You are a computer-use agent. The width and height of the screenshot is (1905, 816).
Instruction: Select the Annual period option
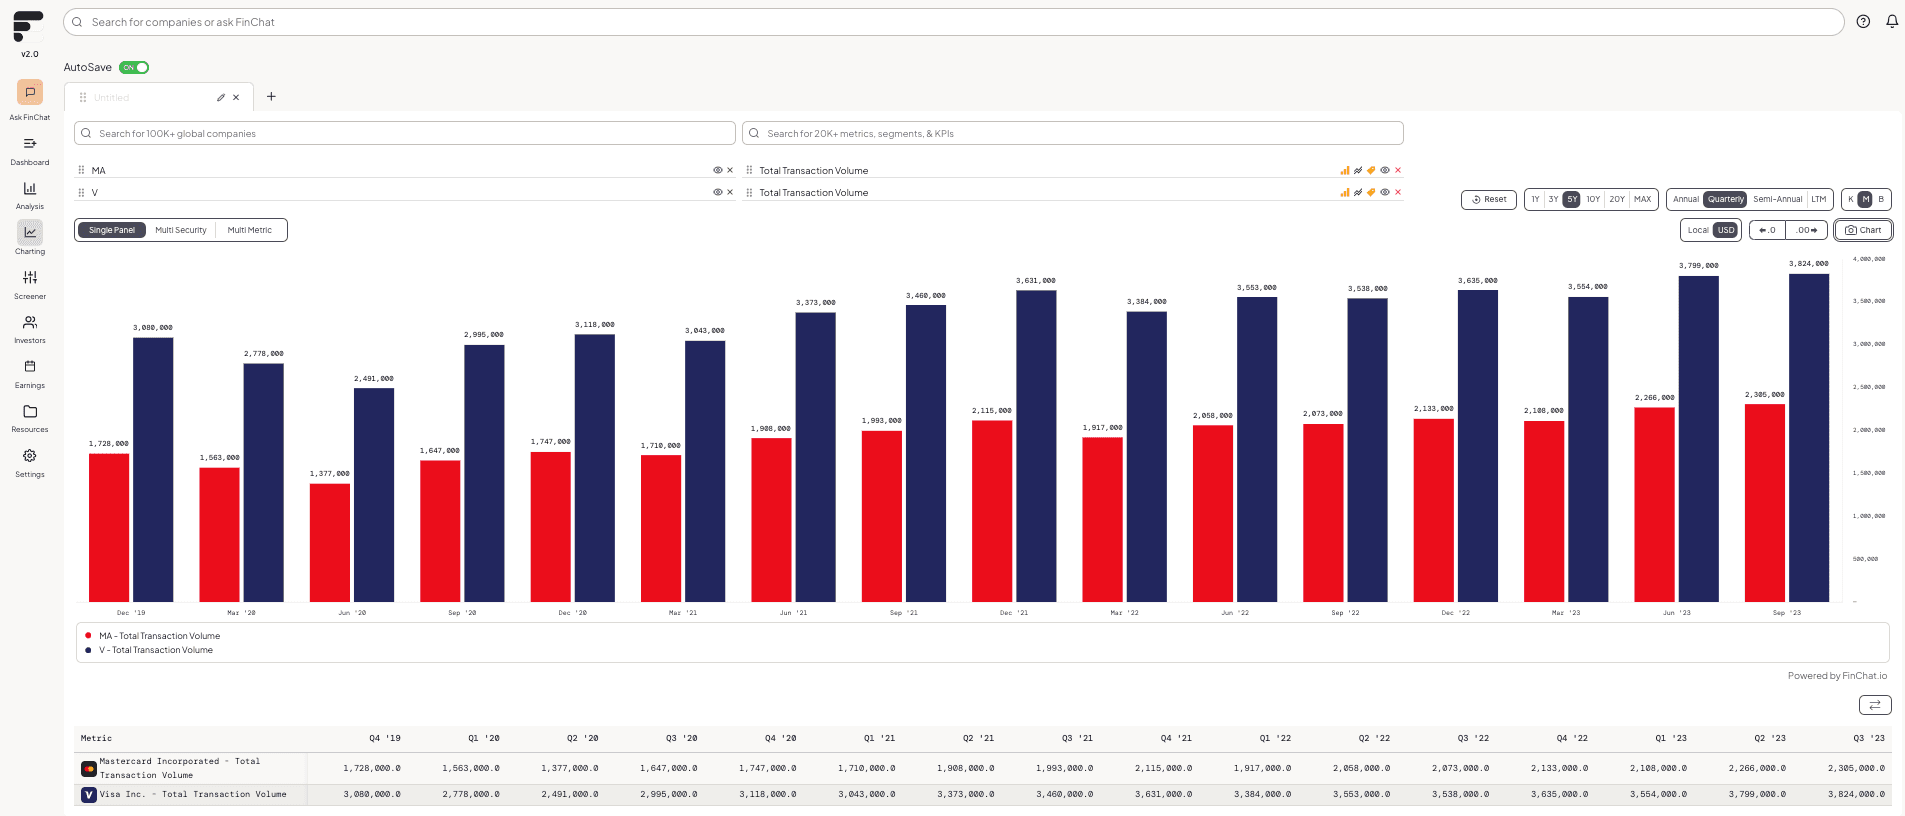1686,199
